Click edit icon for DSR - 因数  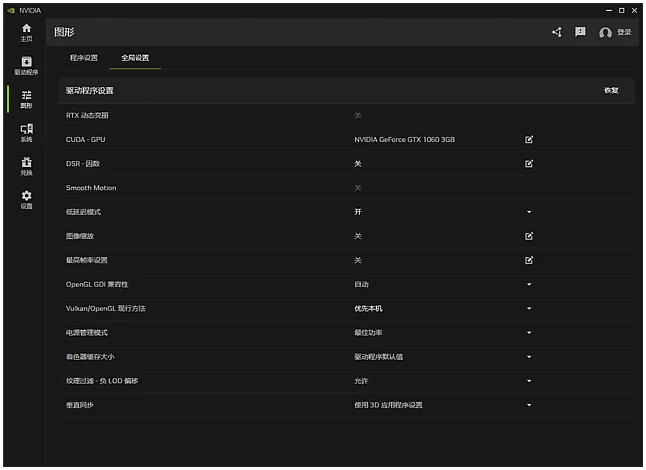(x=529, y=163)
